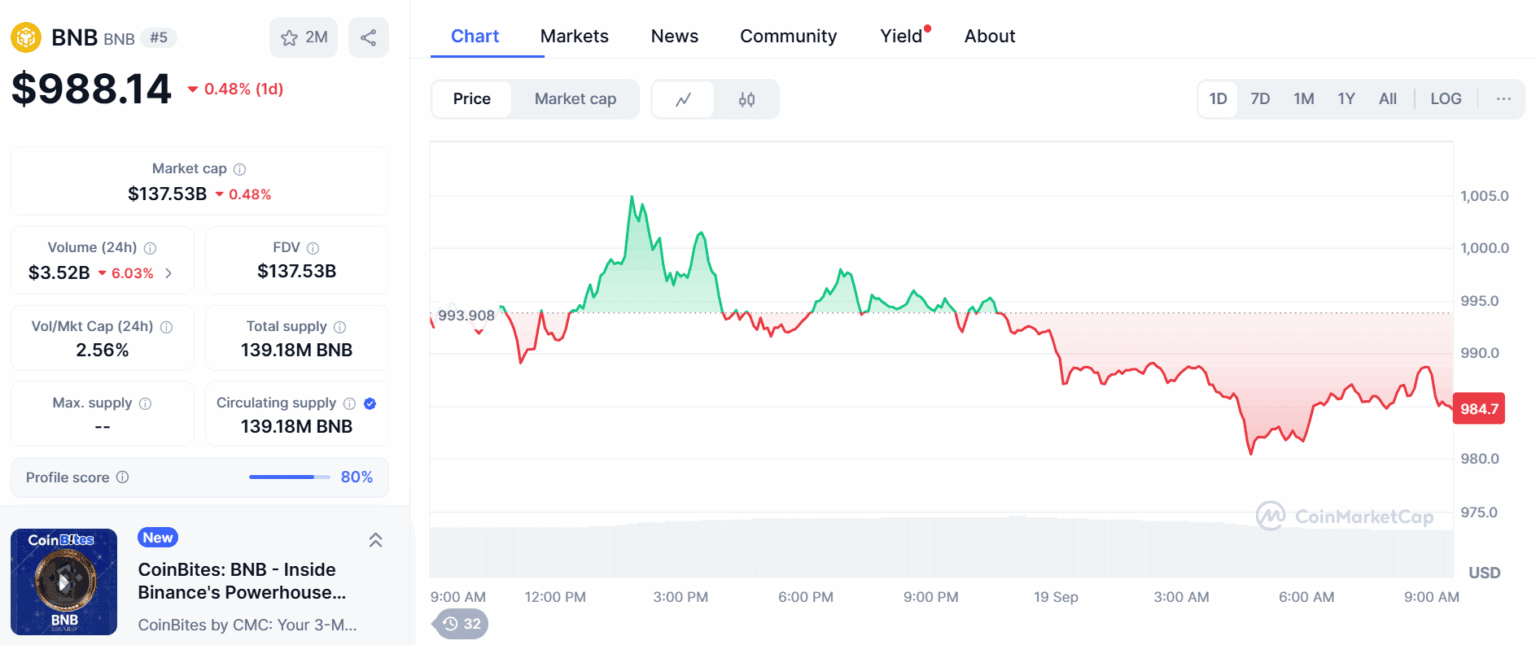Select the Price chart toggle
1536x645 pixels.
[x=472, y=99]
